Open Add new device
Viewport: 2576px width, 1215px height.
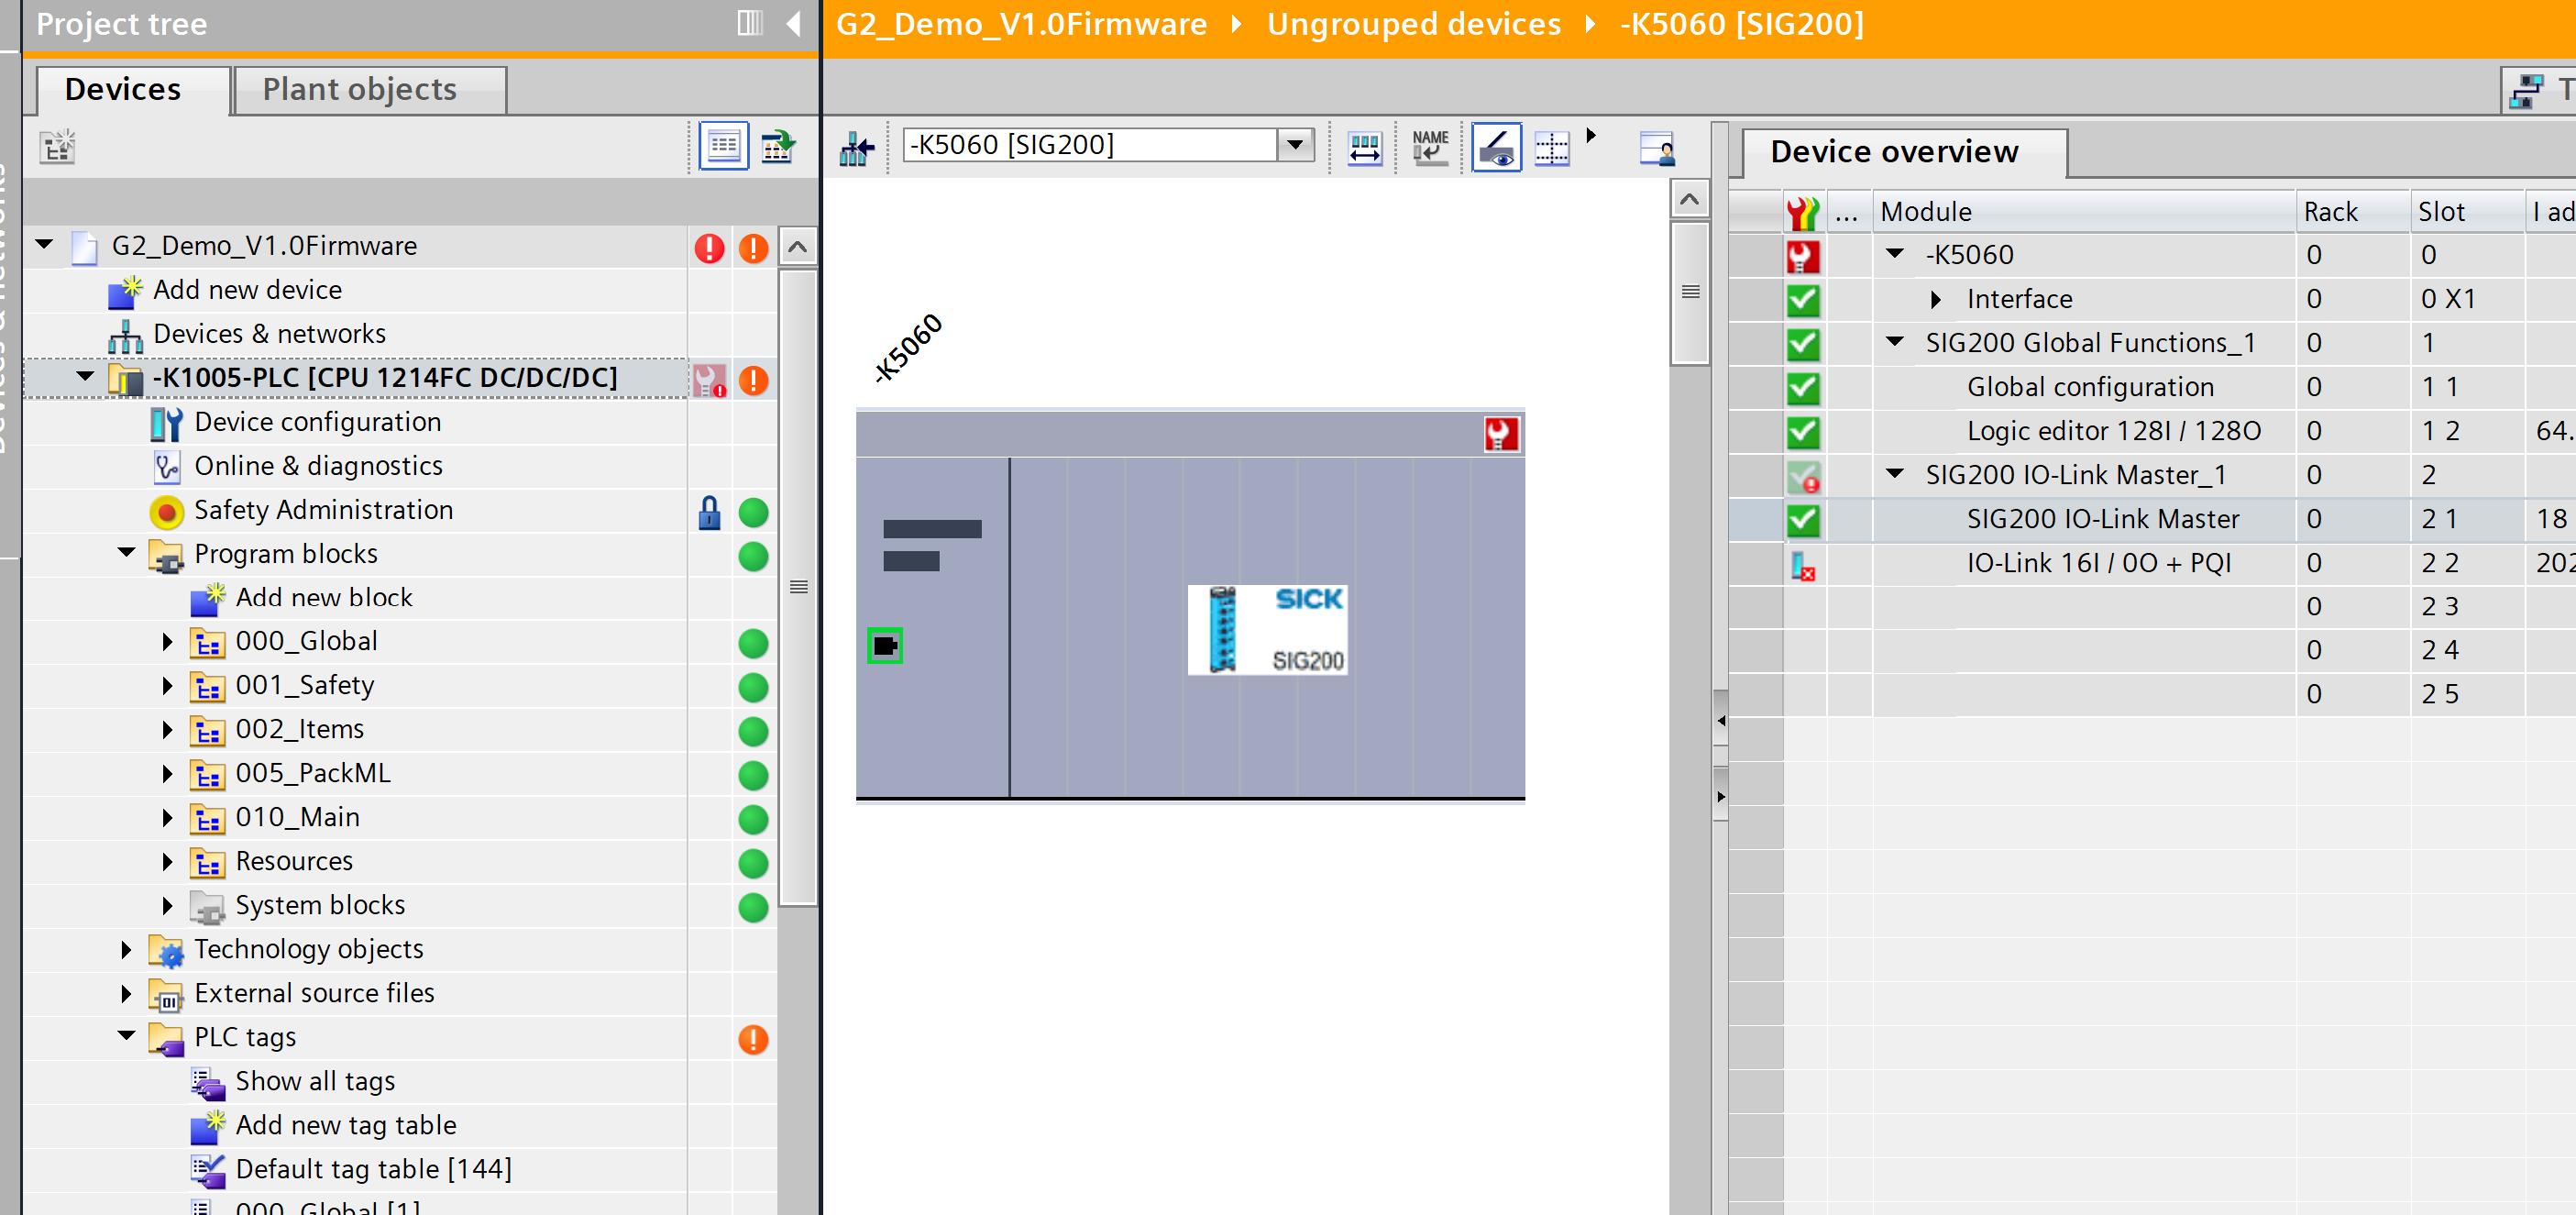click(247, 290)
